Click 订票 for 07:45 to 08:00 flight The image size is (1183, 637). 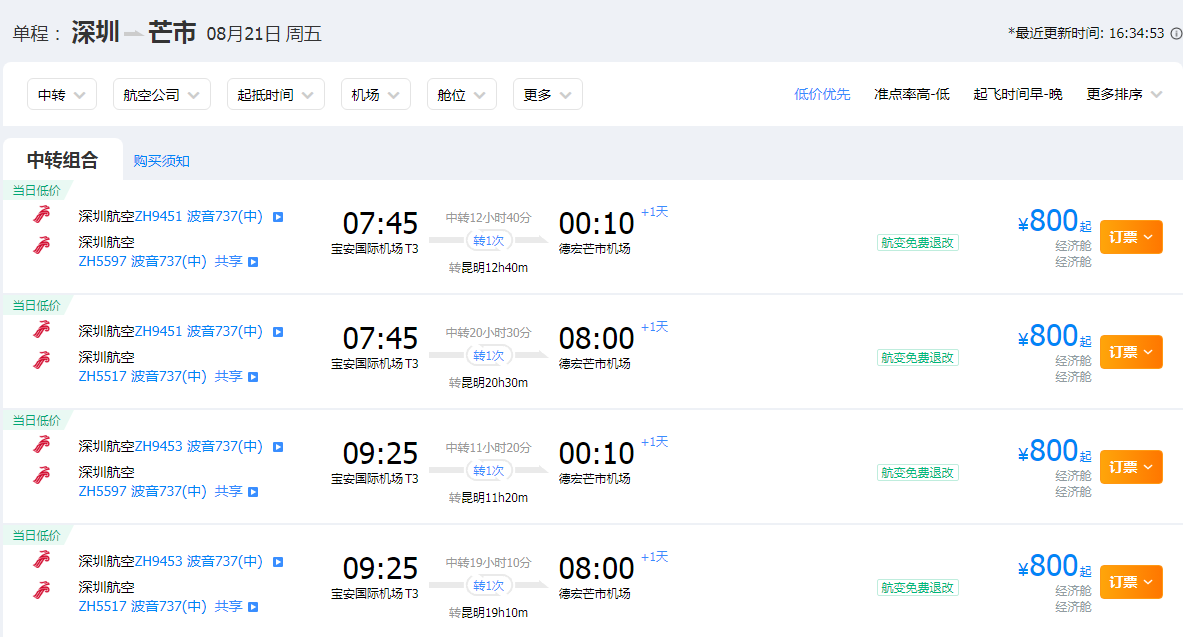(1131, 352)
